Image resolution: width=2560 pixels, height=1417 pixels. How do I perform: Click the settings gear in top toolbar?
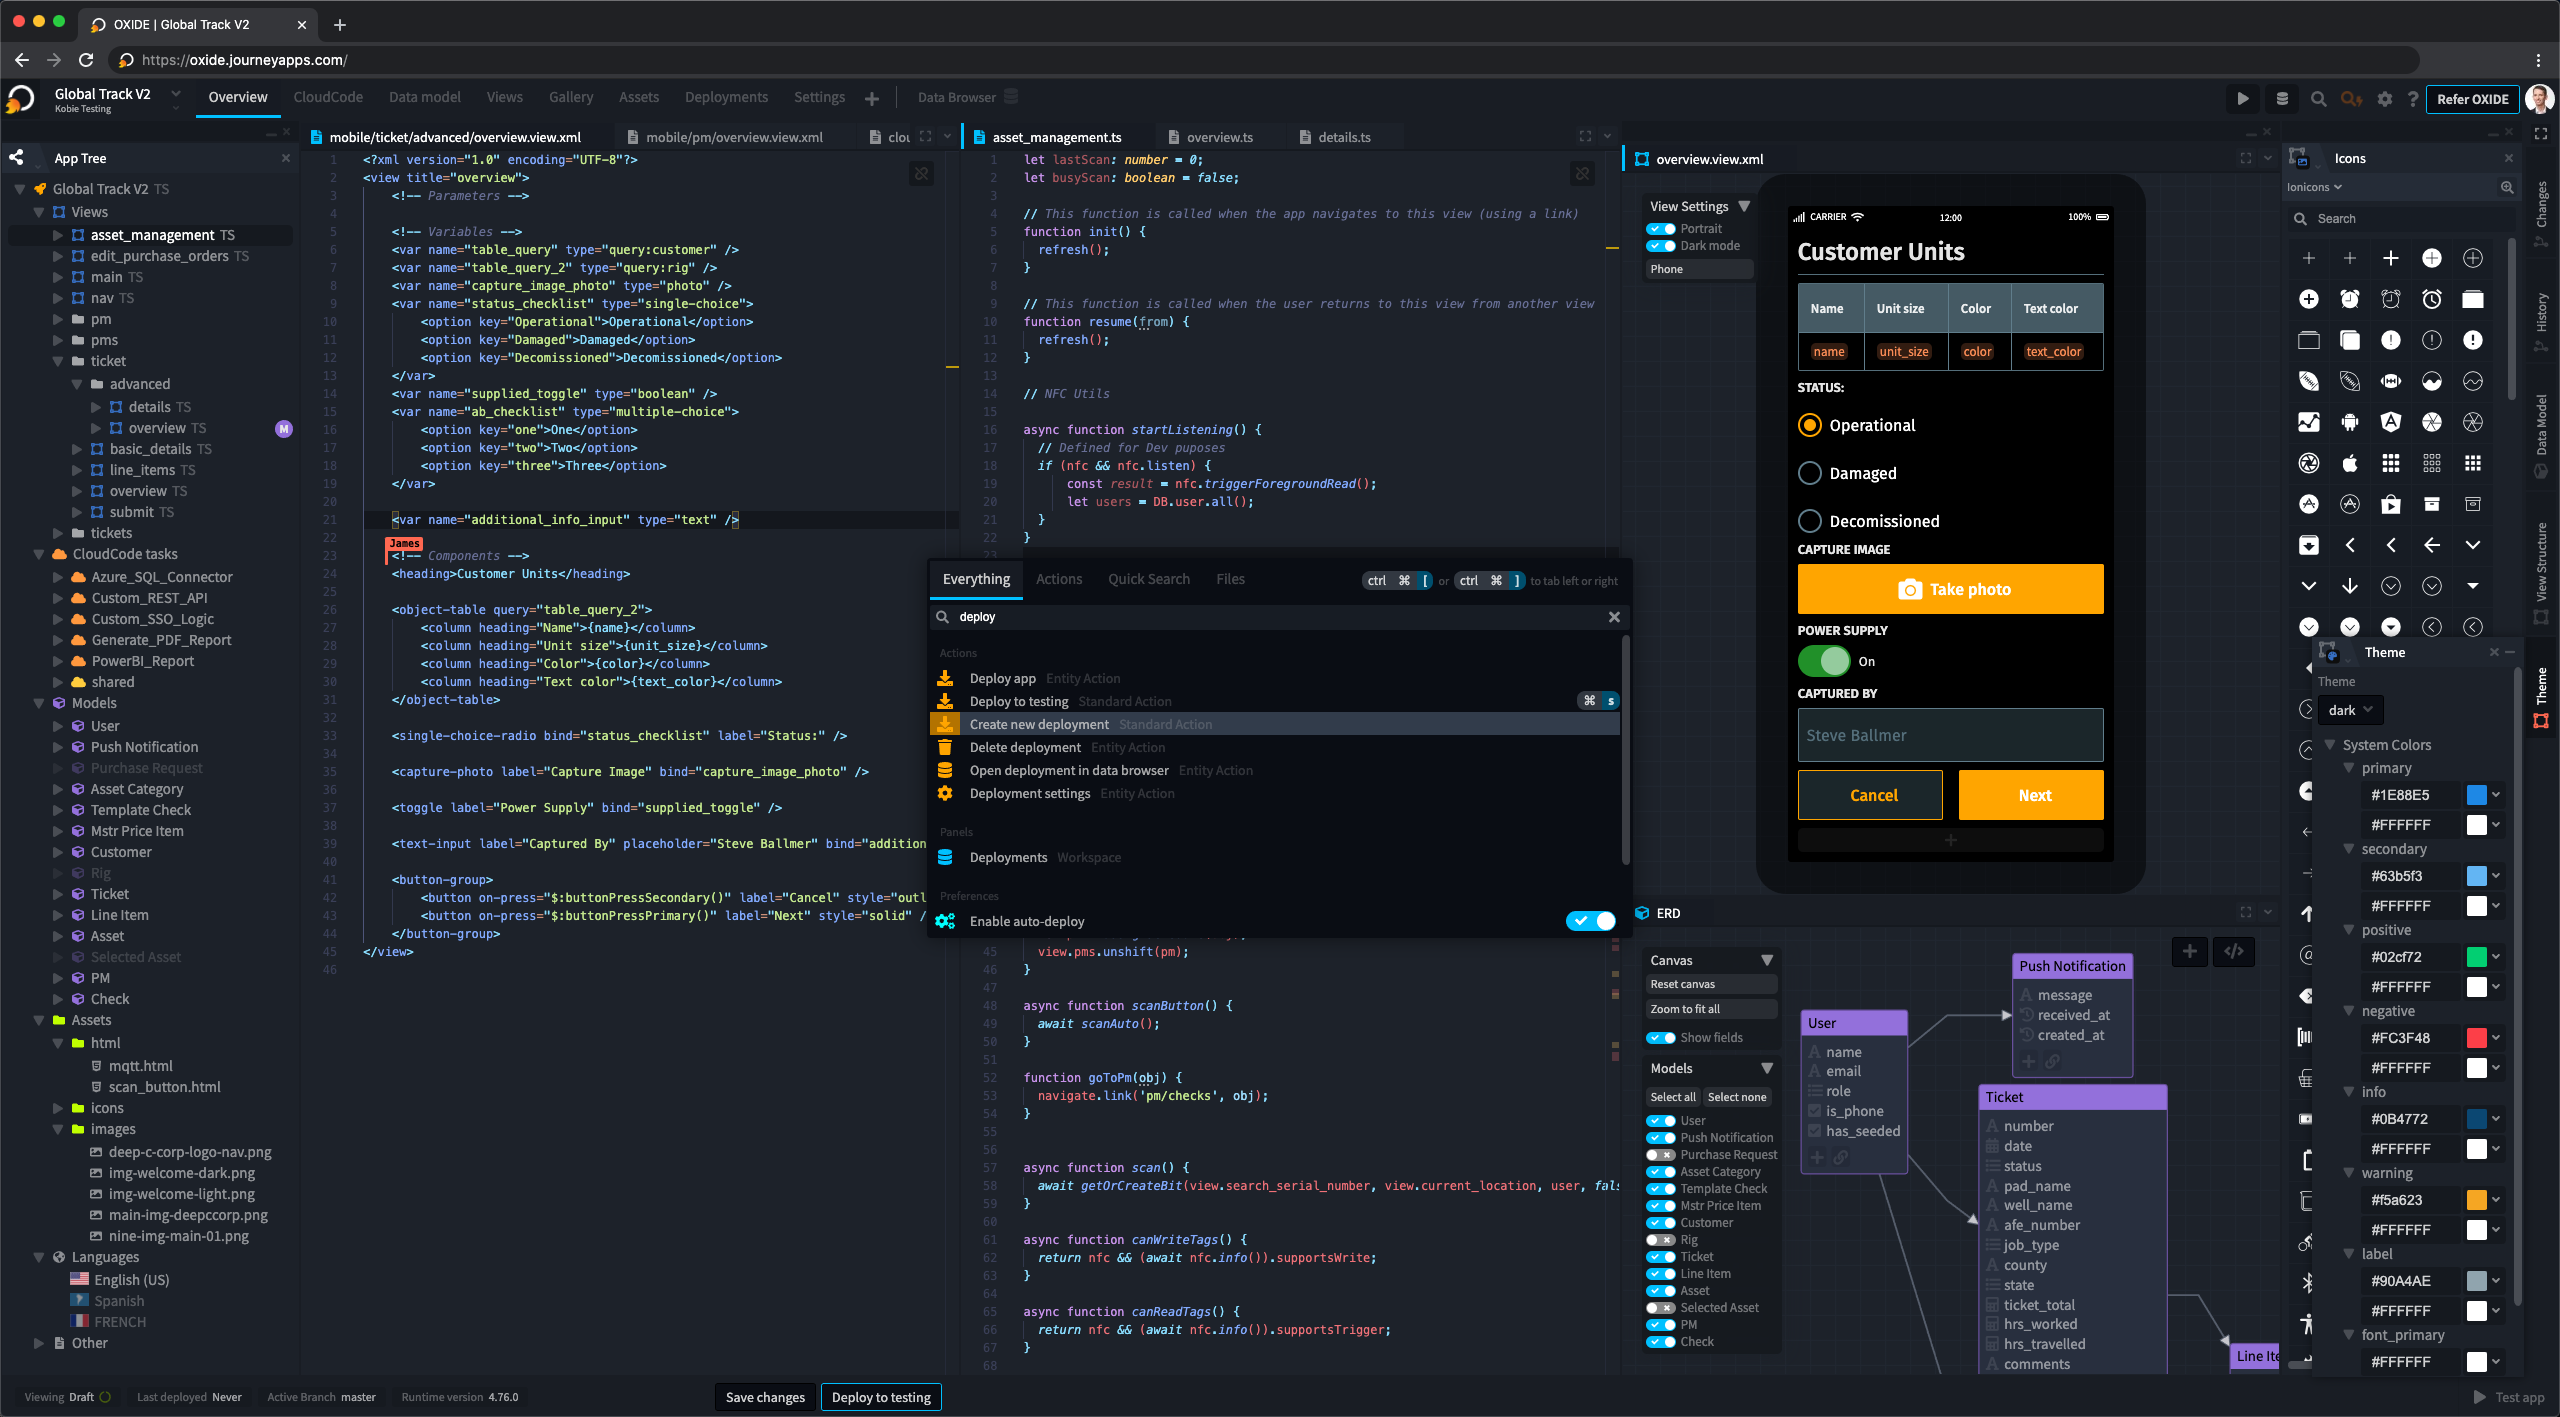tap(2385, 98)
